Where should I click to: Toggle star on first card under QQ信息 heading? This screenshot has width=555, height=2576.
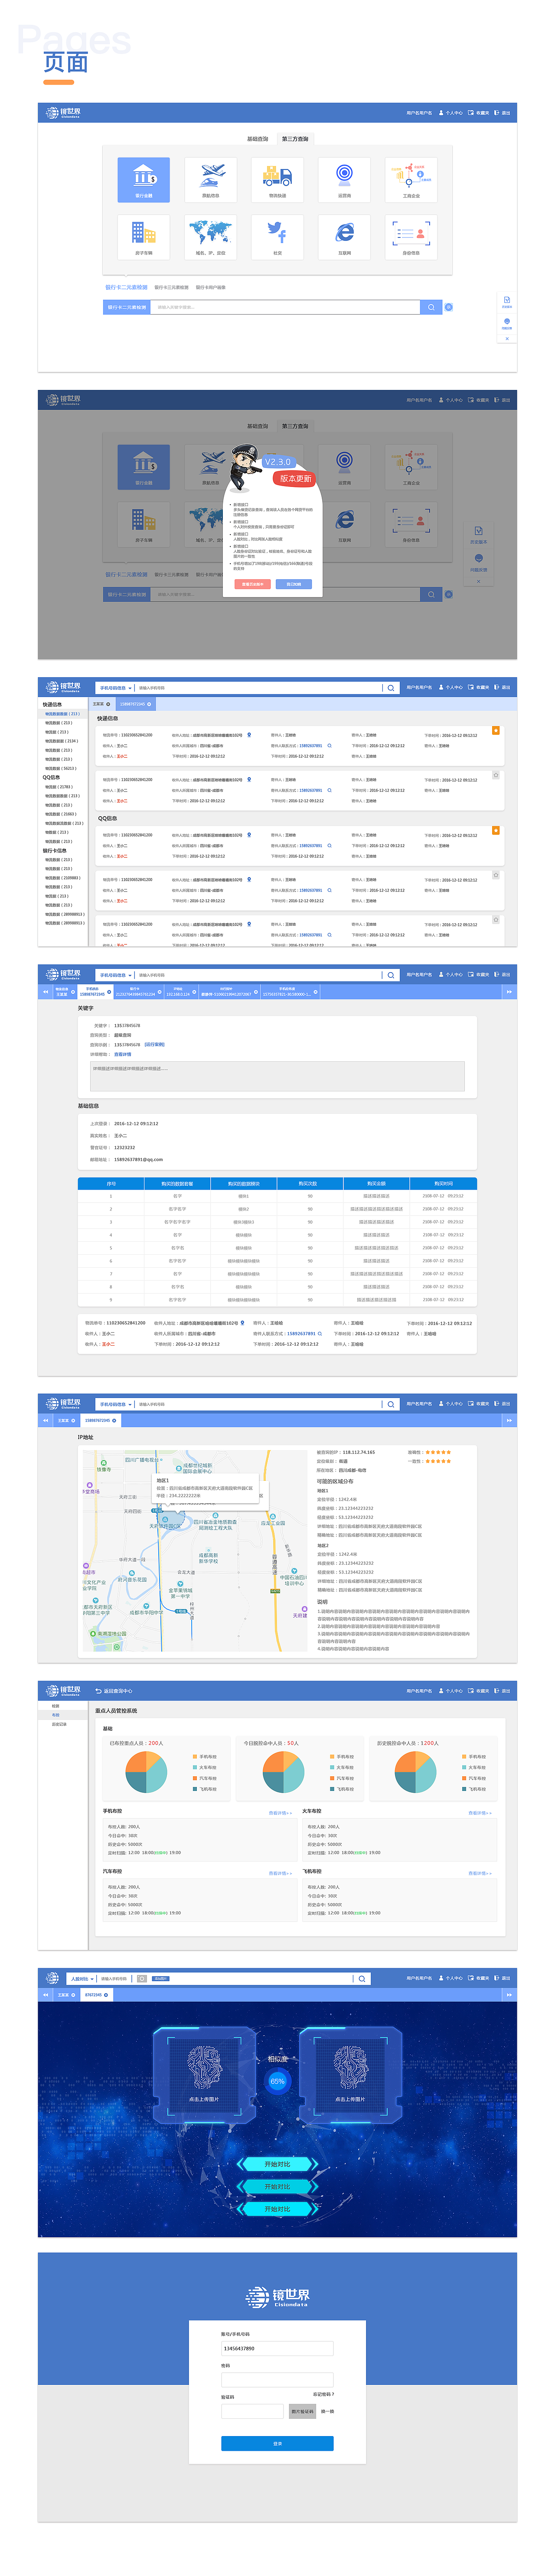[496, 830]
